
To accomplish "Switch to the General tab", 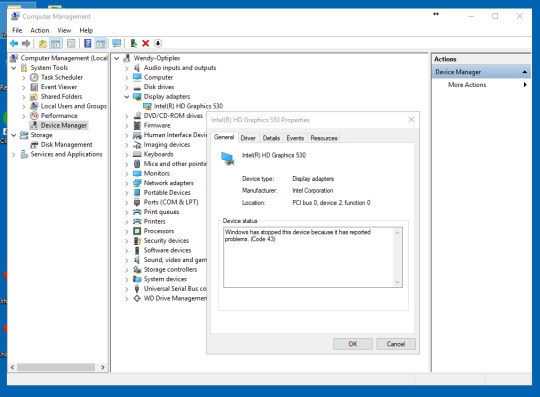I will (224, 137).
